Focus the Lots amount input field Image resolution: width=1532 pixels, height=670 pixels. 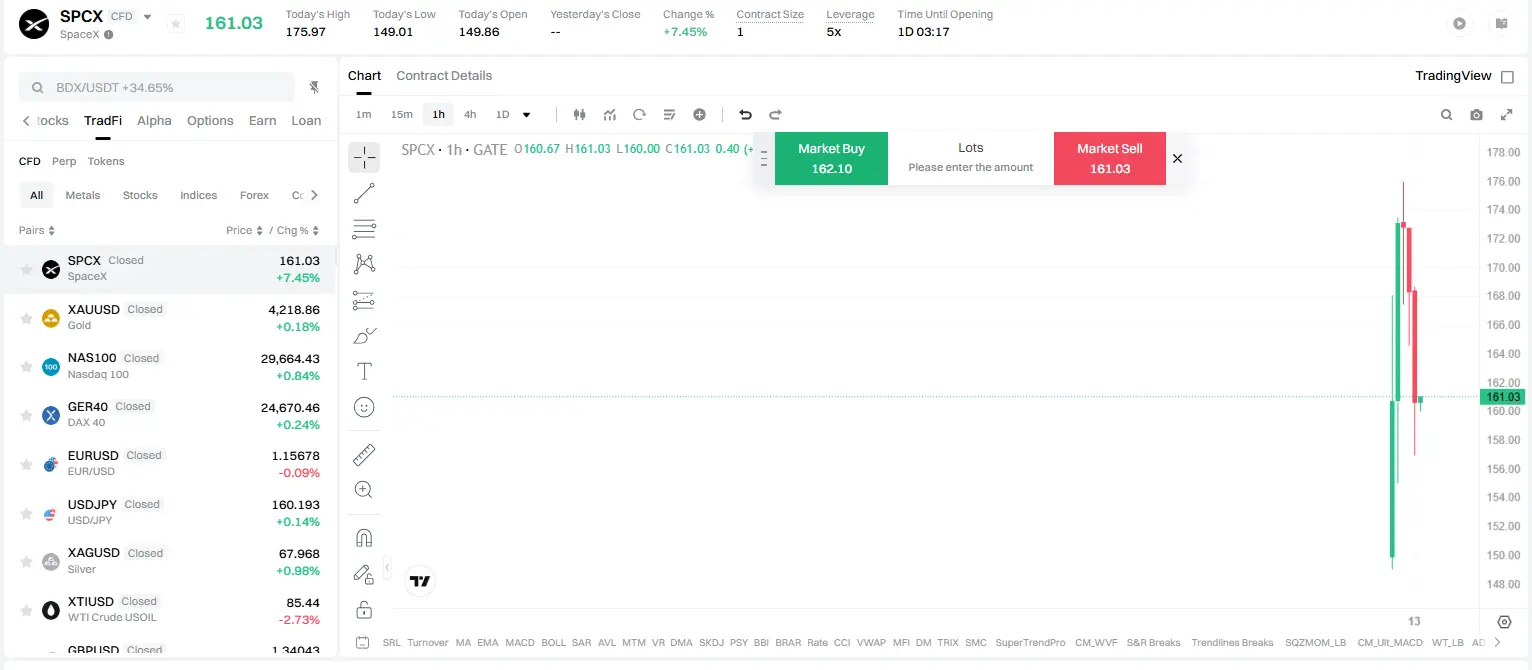point(971,167)
